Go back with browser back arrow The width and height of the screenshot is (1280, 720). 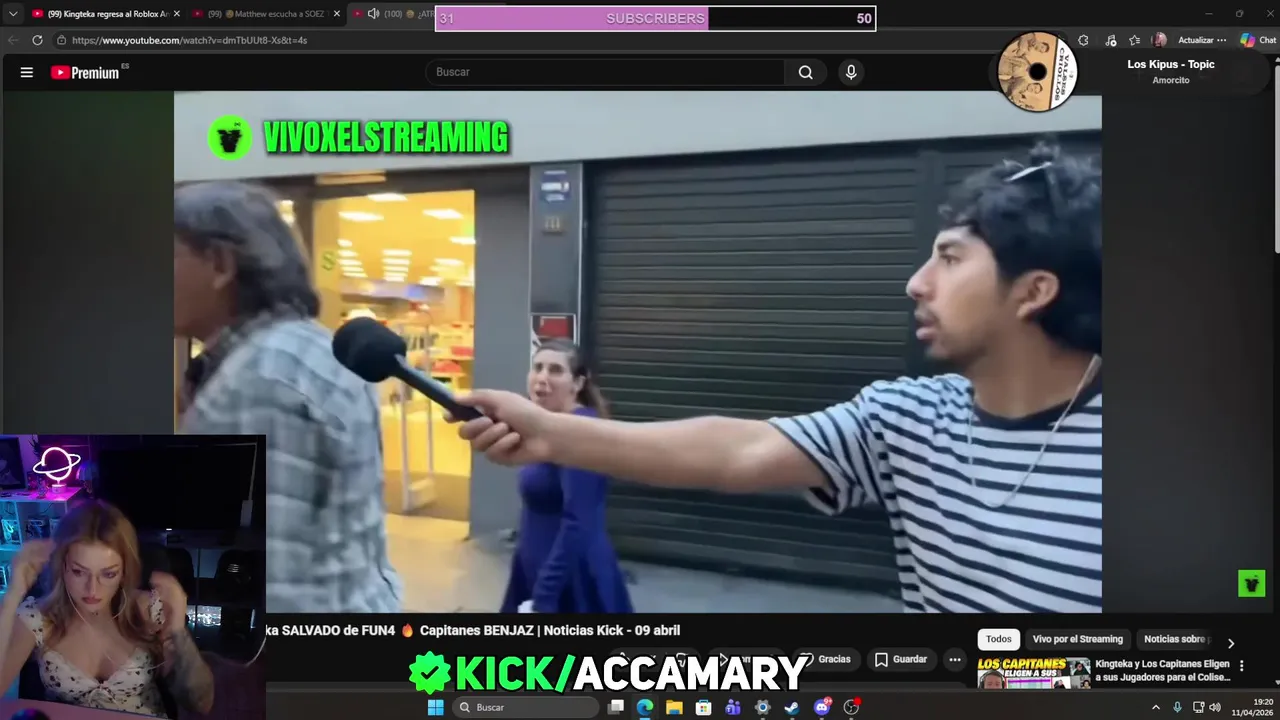tap(13, 40)
